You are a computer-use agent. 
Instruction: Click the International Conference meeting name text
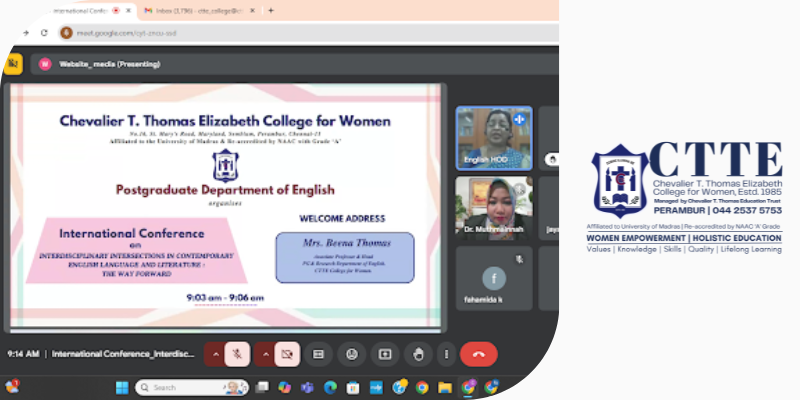click(123, 354)
